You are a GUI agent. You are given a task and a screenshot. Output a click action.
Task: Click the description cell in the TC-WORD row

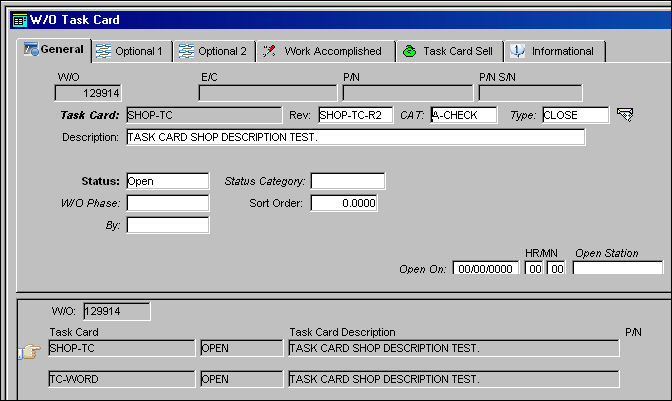click(x=454, y=379)
